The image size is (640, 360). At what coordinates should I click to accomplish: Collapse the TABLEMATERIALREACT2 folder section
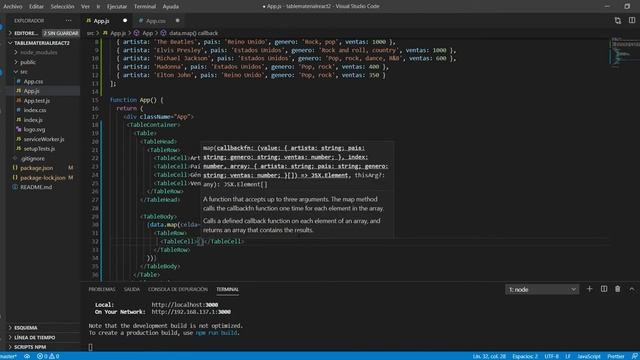click(x=41, y=43)
